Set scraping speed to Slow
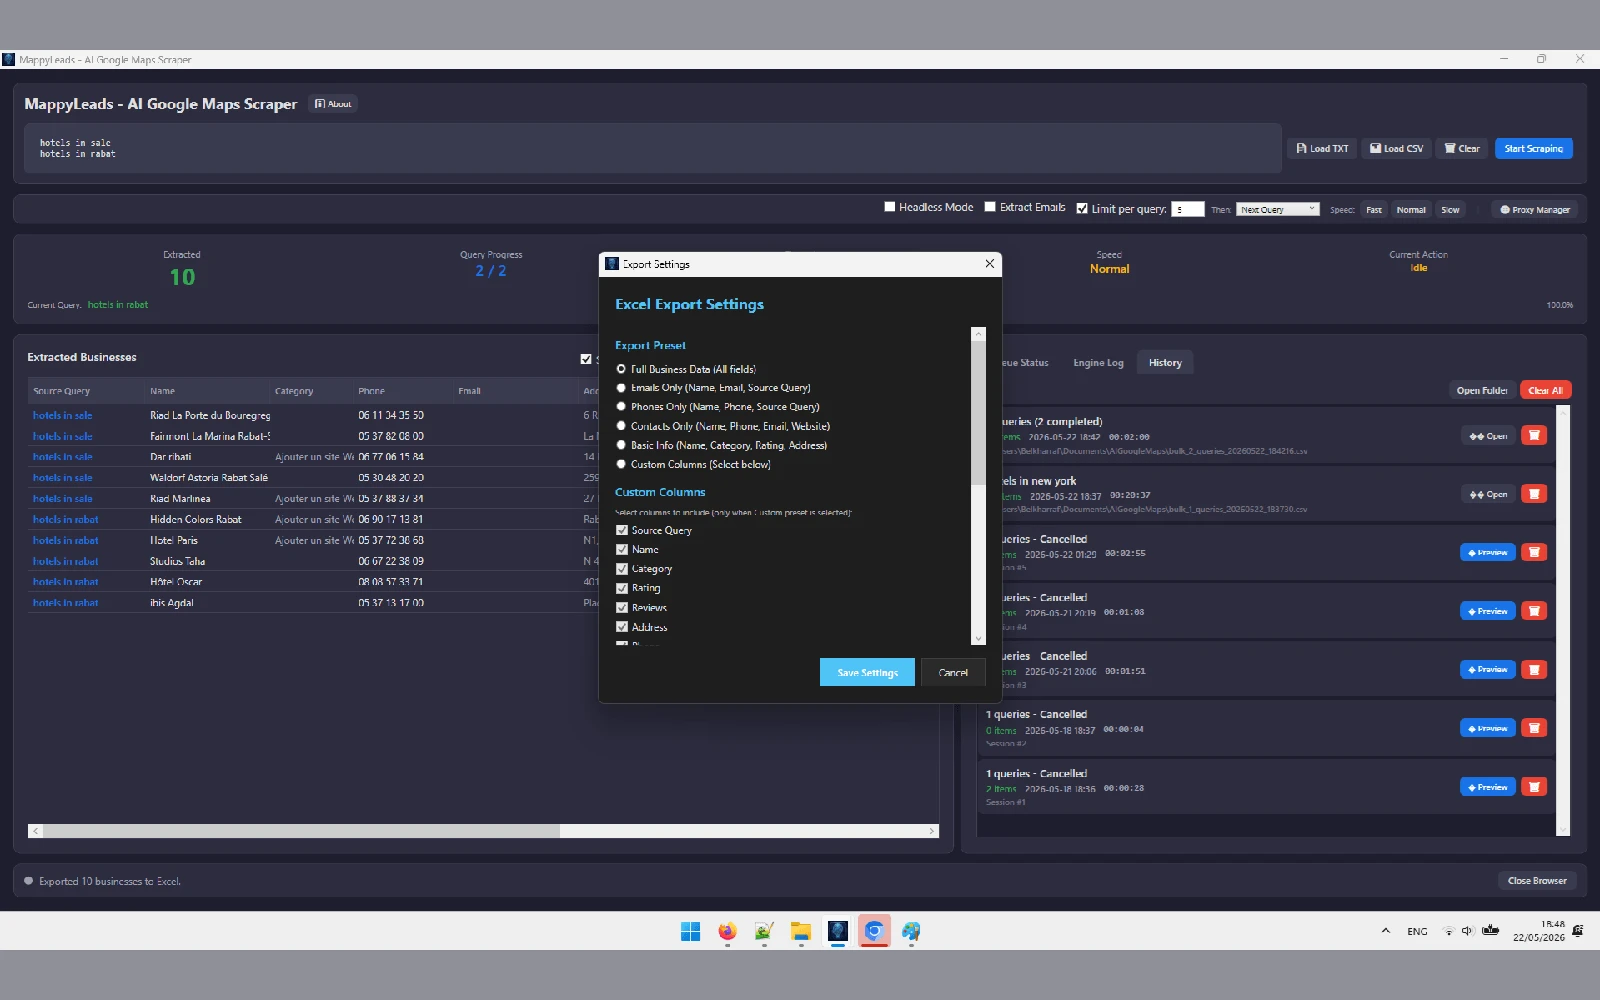Screen dimensions: 1600x1000 (x=1450, y=210)
